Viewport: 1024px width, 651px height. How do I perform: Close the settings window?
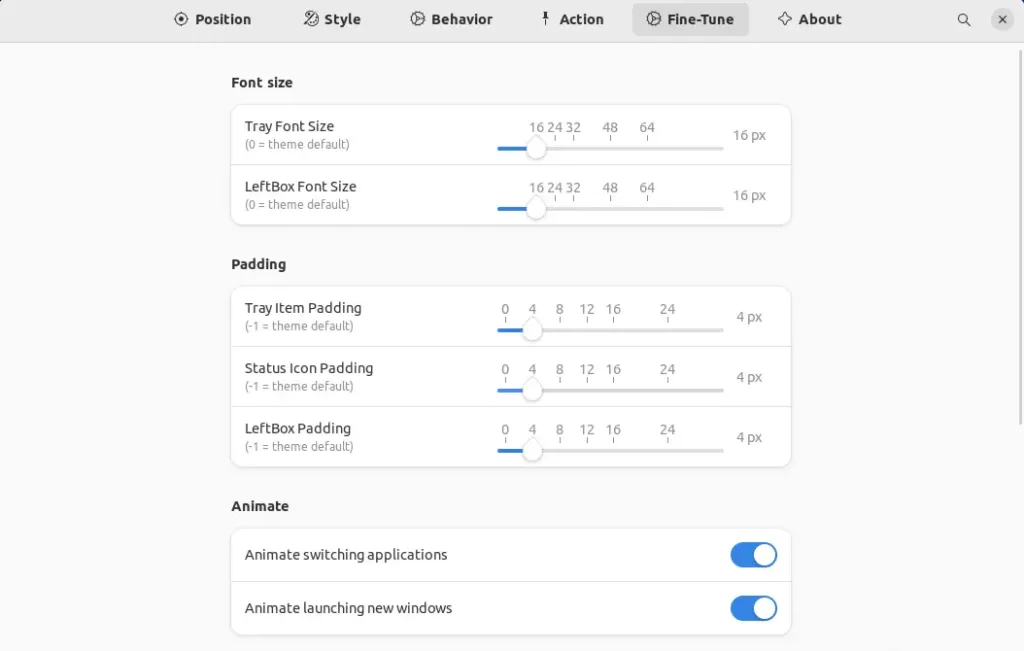(1002, 19)
